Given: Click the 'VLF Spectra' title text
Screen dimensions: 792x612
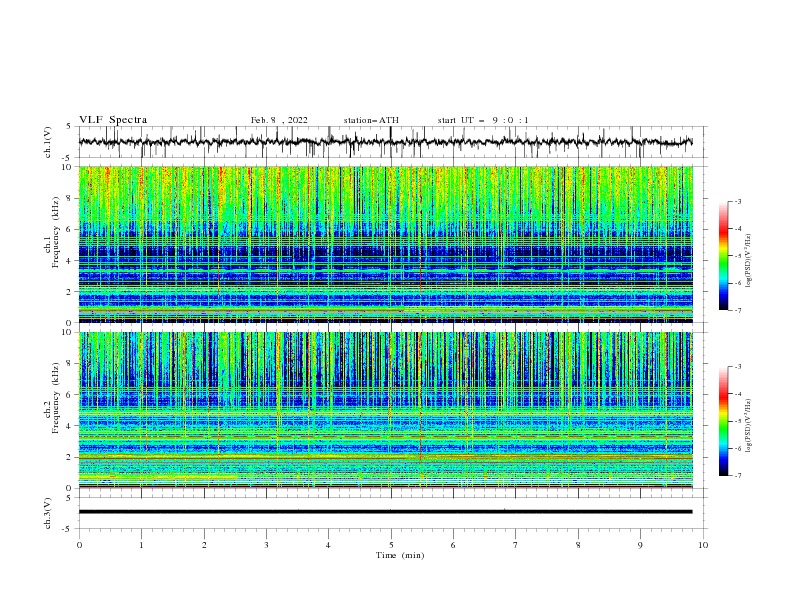Looking at the screenshot, I should pyautogui.click(x=113, y=120).
